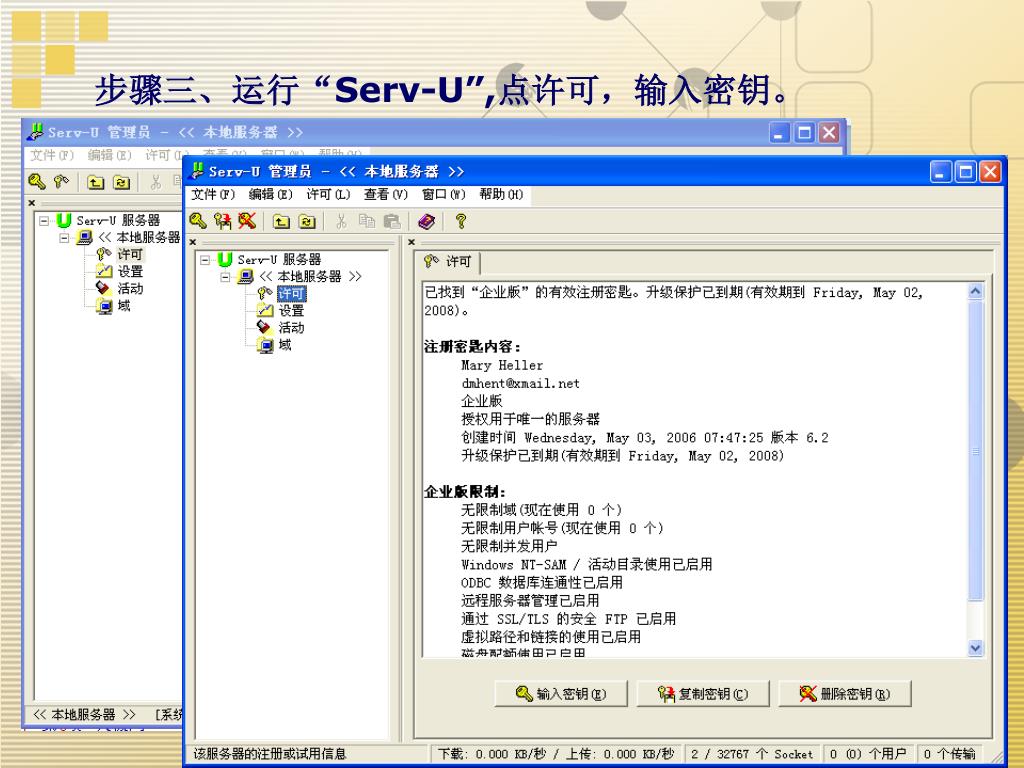Screen dimensions: 1024x768
Task: Click the 0 个传输 status bar cell
Action: 950,754
